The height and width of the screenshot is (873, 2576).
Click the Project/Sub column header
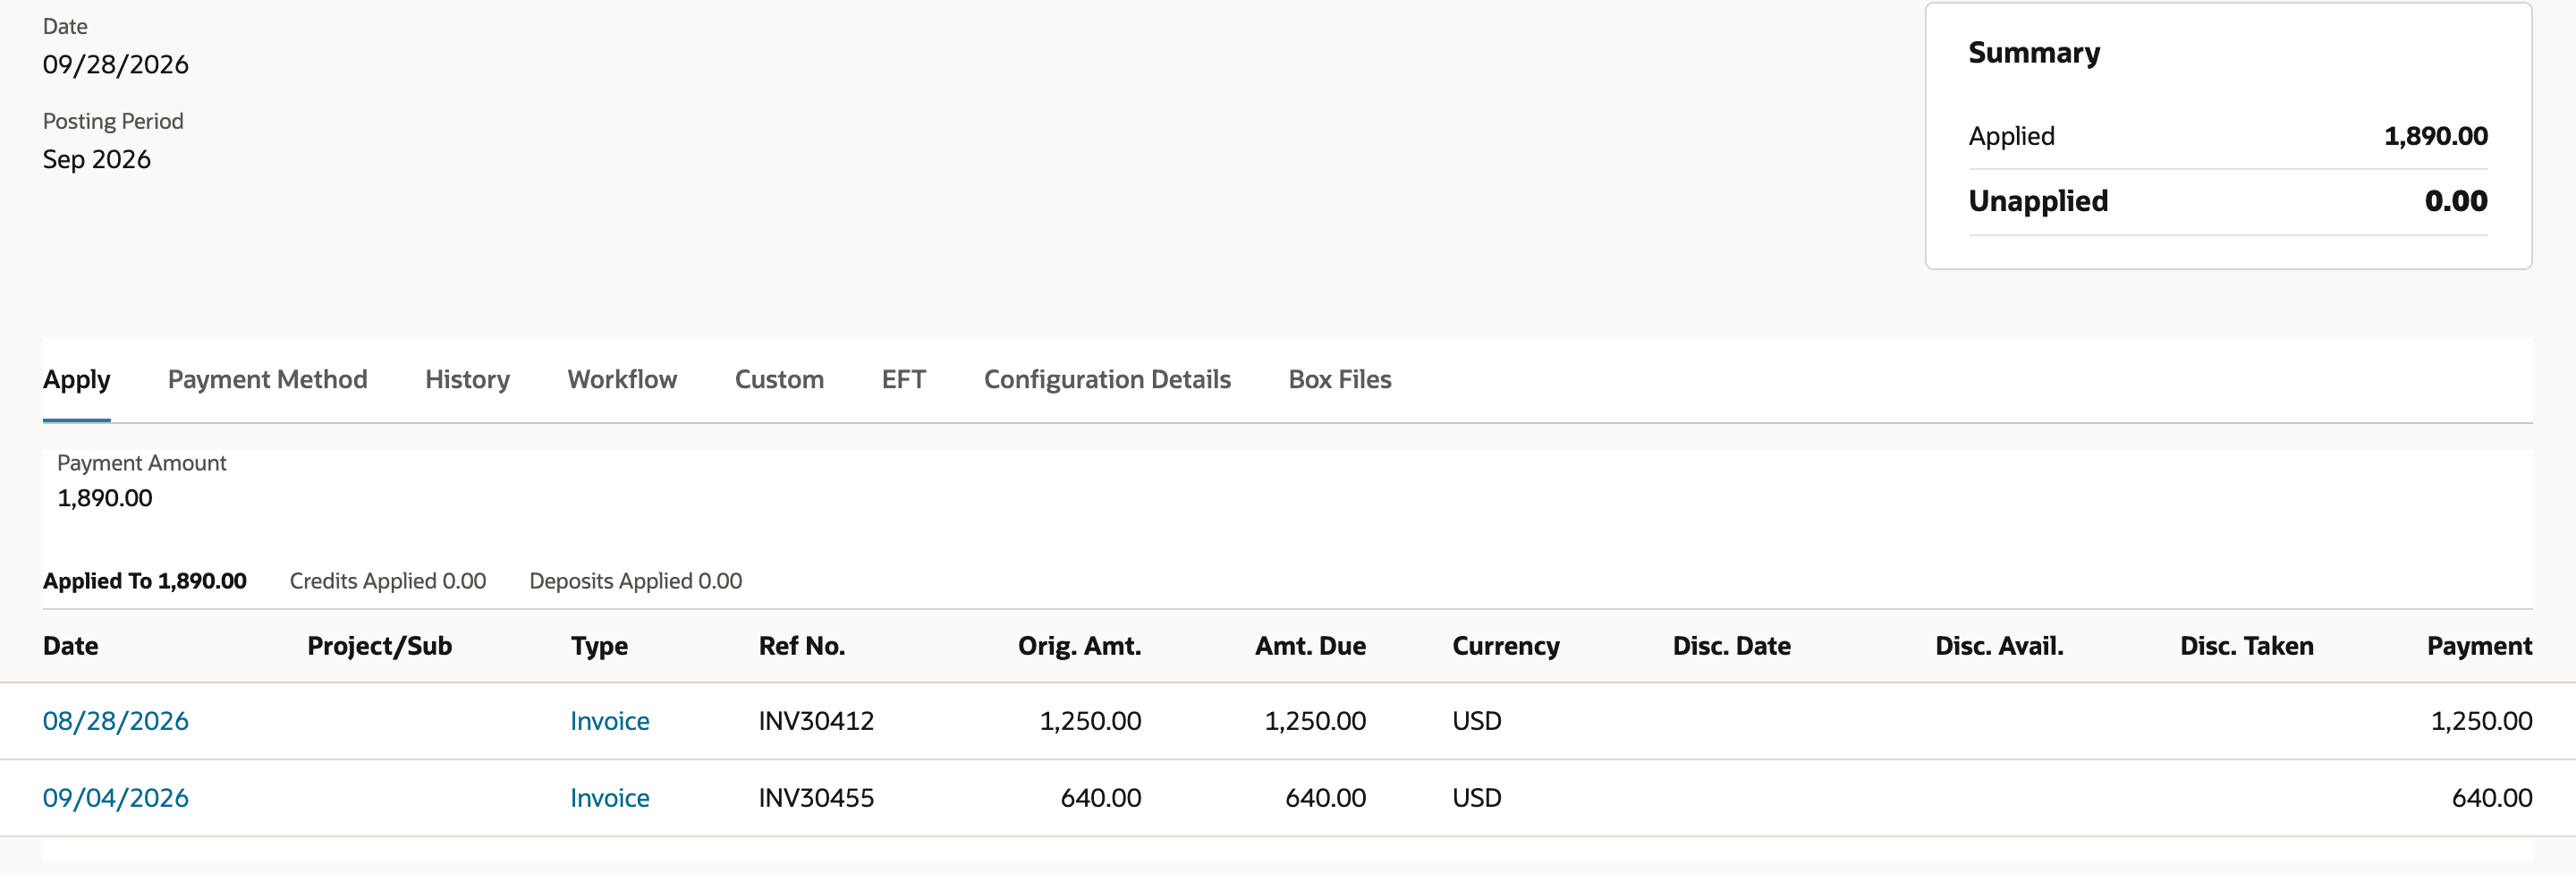click(380, 646)
